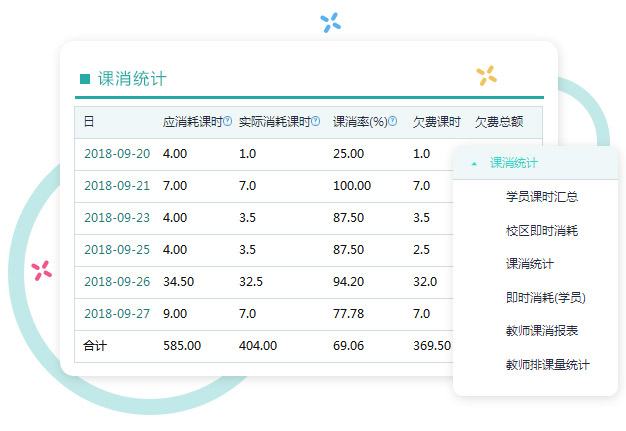Open 学员课时汇总 from the menu
Viewport: 626px width, 431px height.
pyautogui.click(x=541, y=197)
